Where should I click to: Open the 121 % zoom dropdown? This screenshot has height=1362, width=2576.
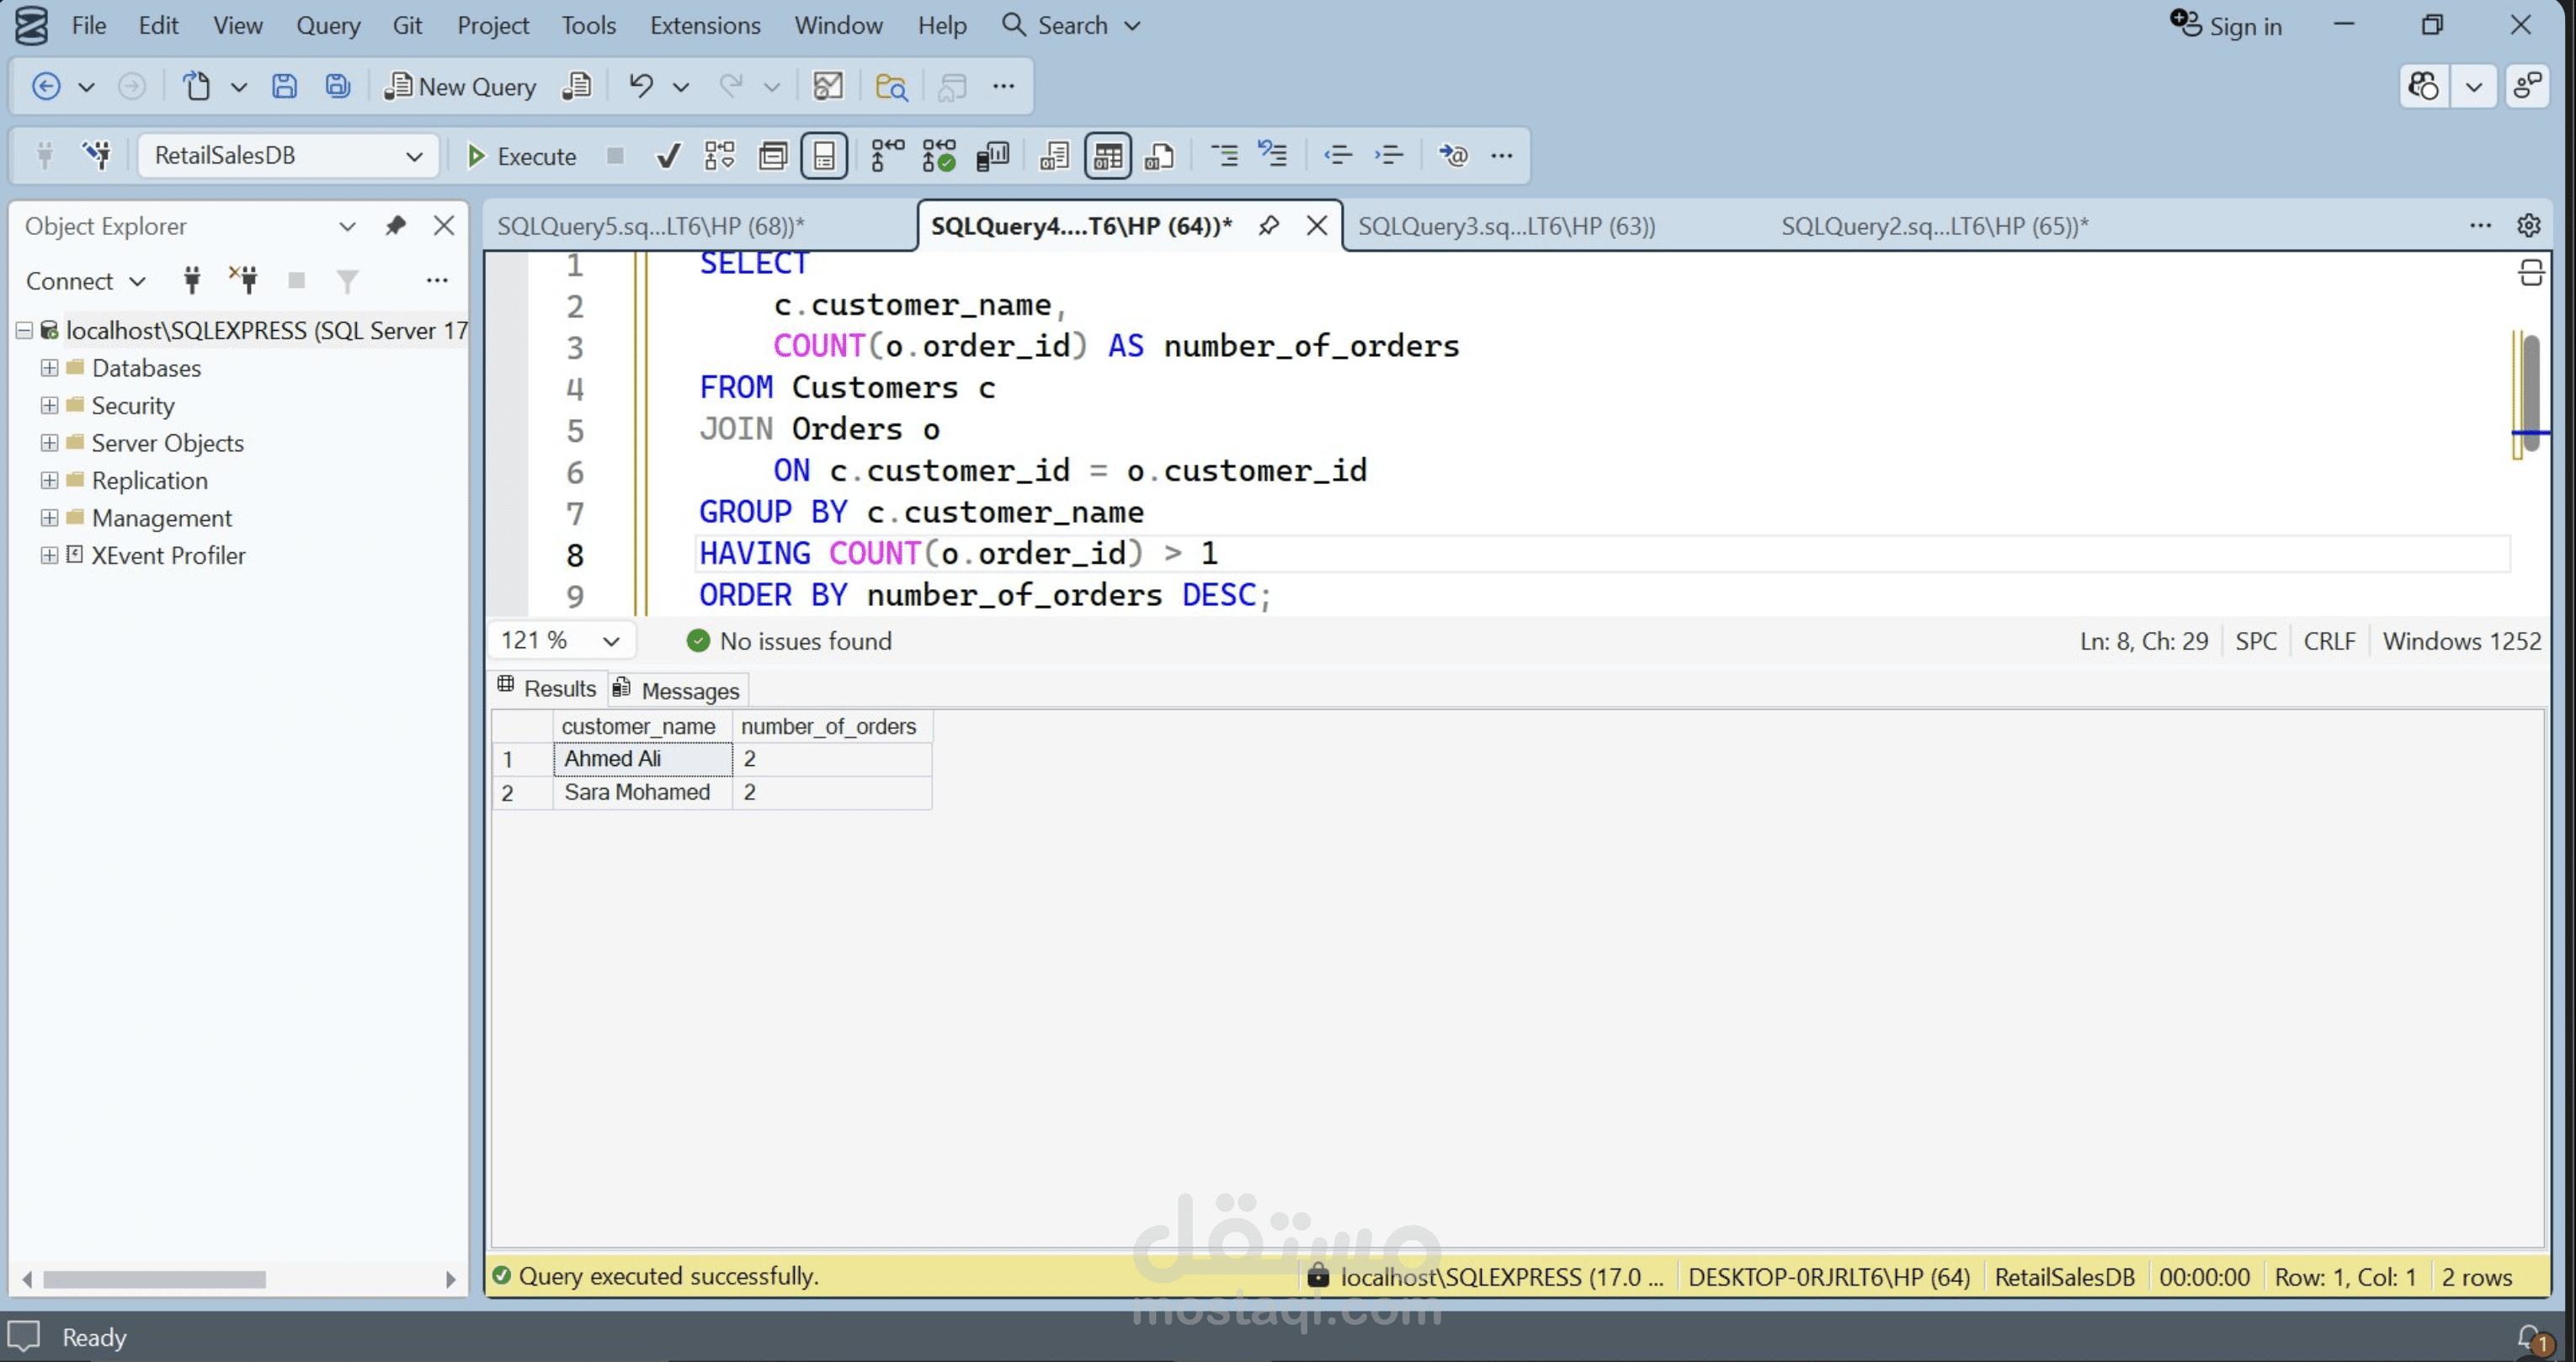[x=611, y=641]
